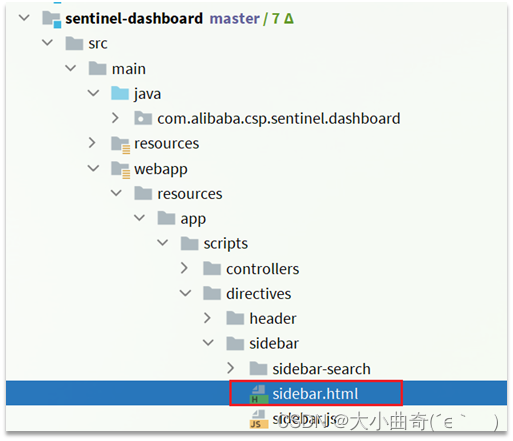Collapse the directives folder chevron
Screen dimensions: 513x441
click(185, 293)
